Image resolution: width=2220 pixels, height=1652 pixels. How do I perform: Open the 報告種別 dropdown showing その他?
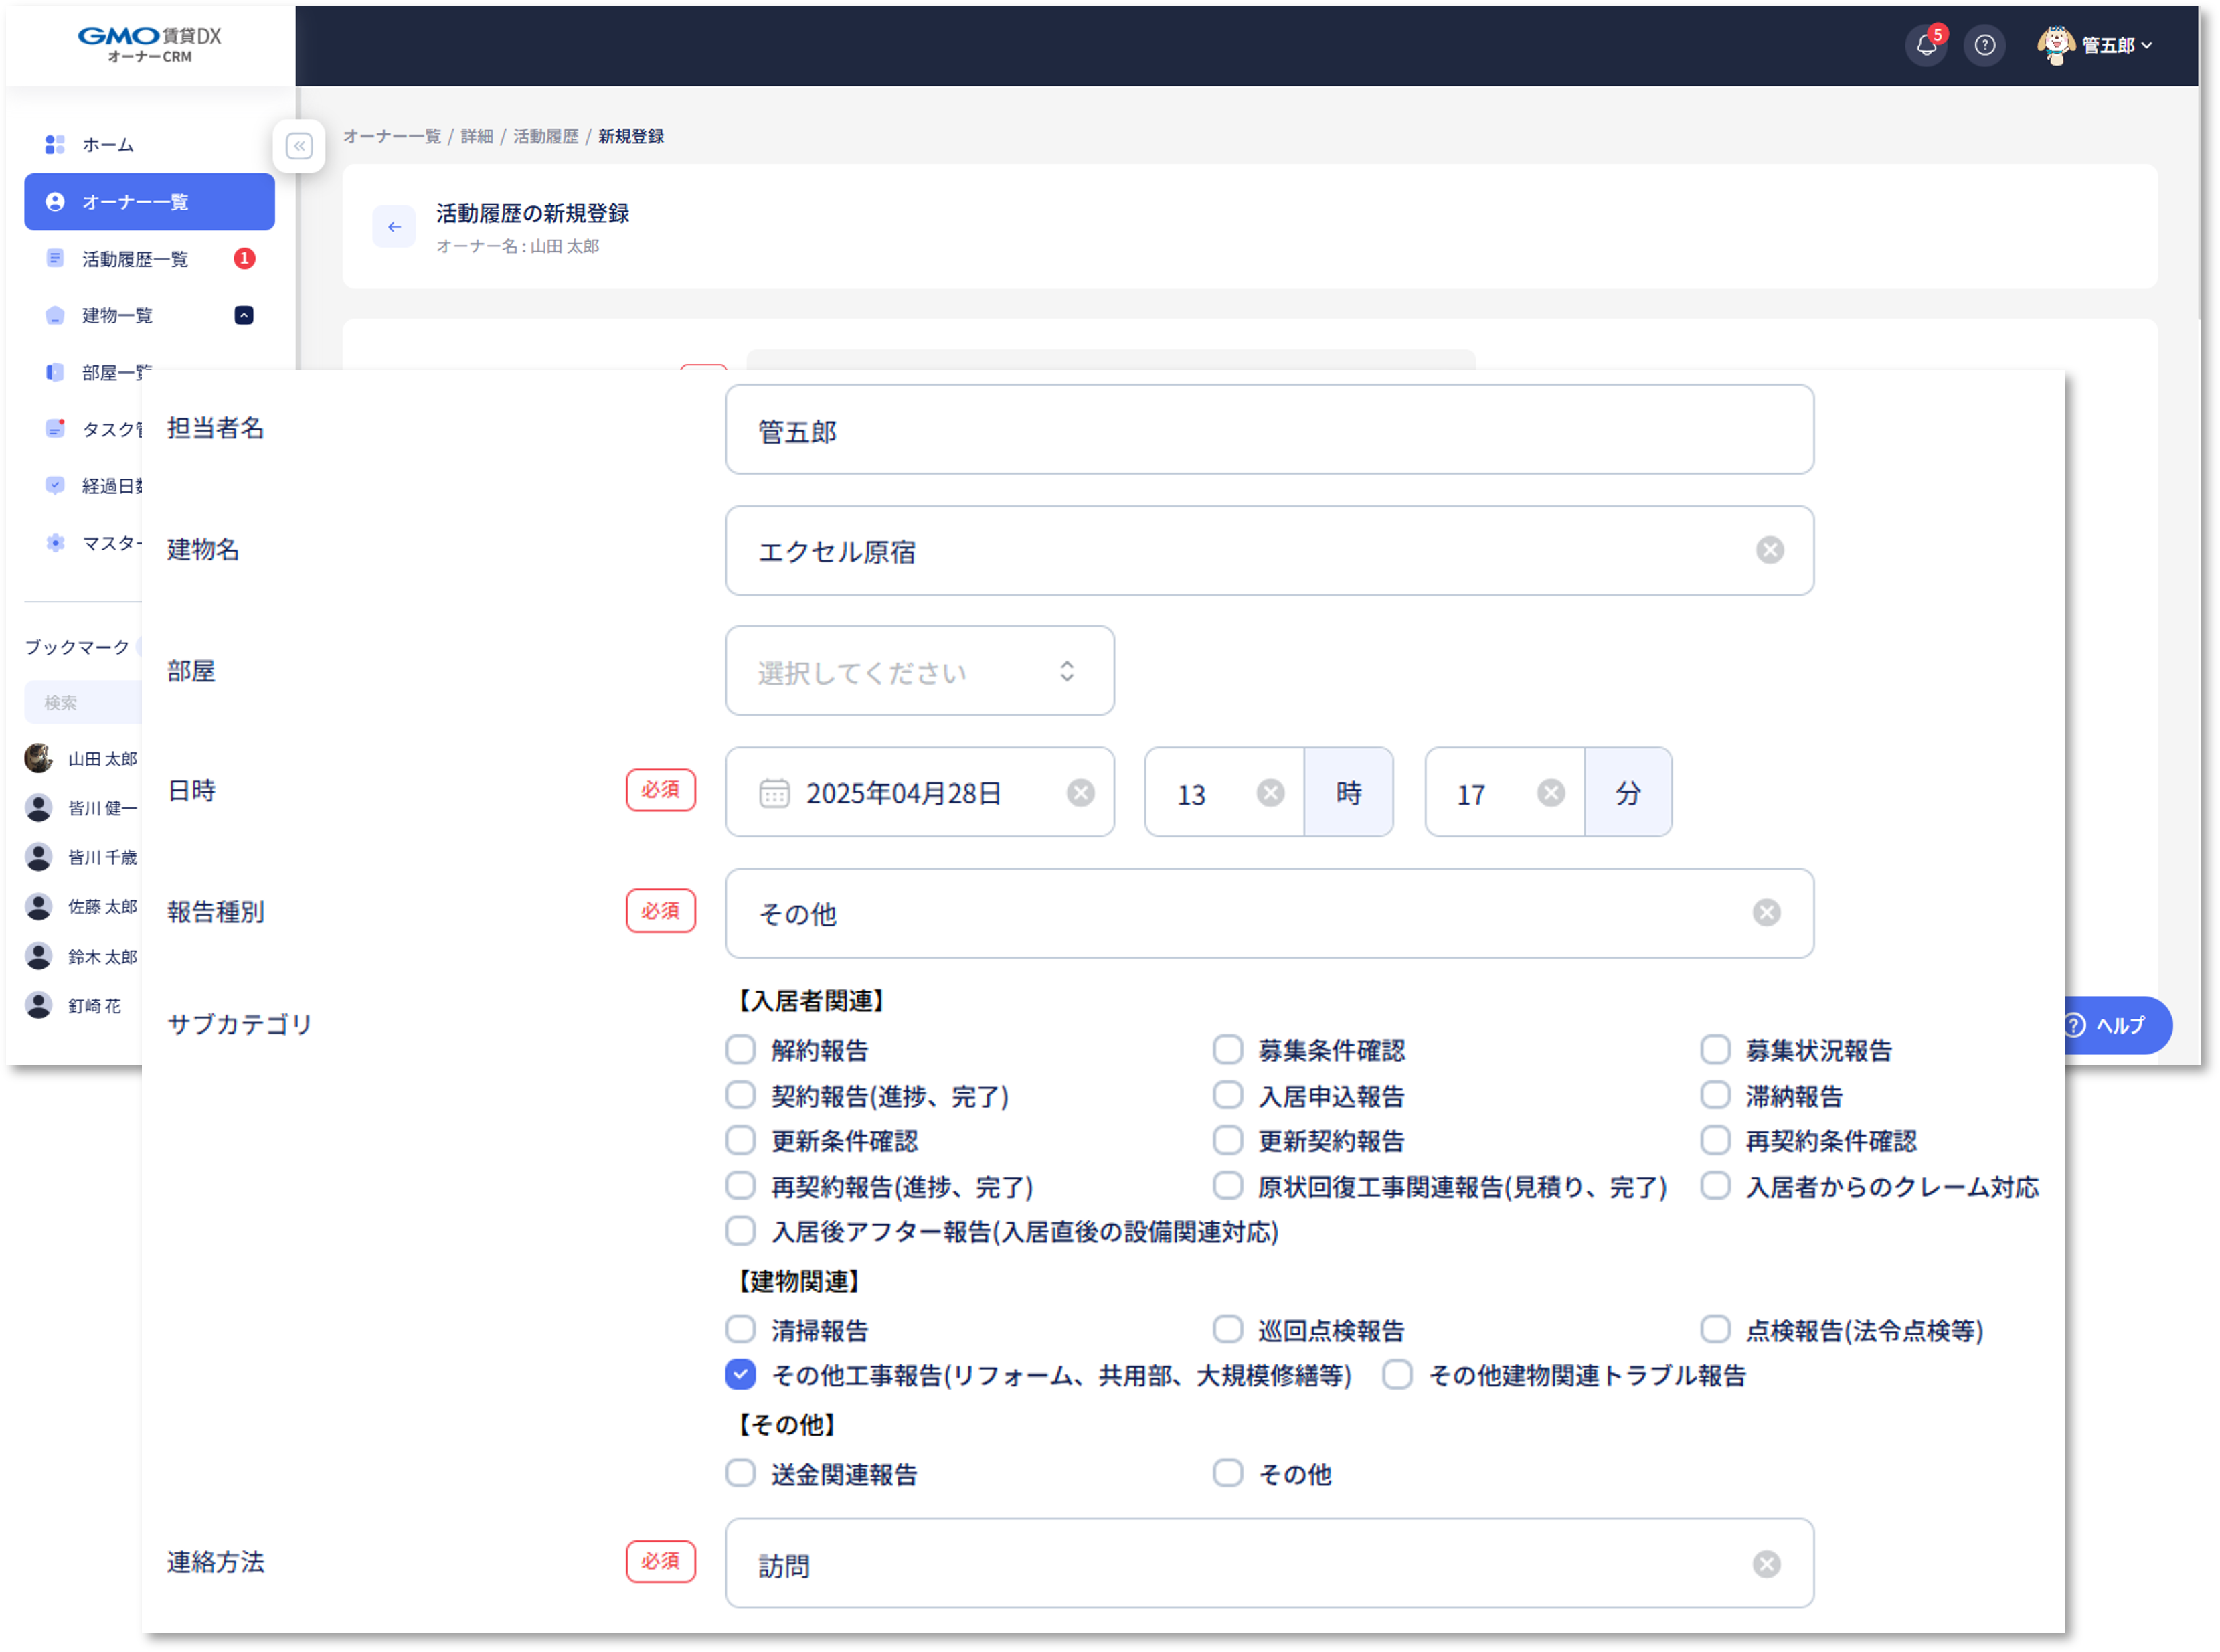pyautogui.click(x=1270, y=914)
